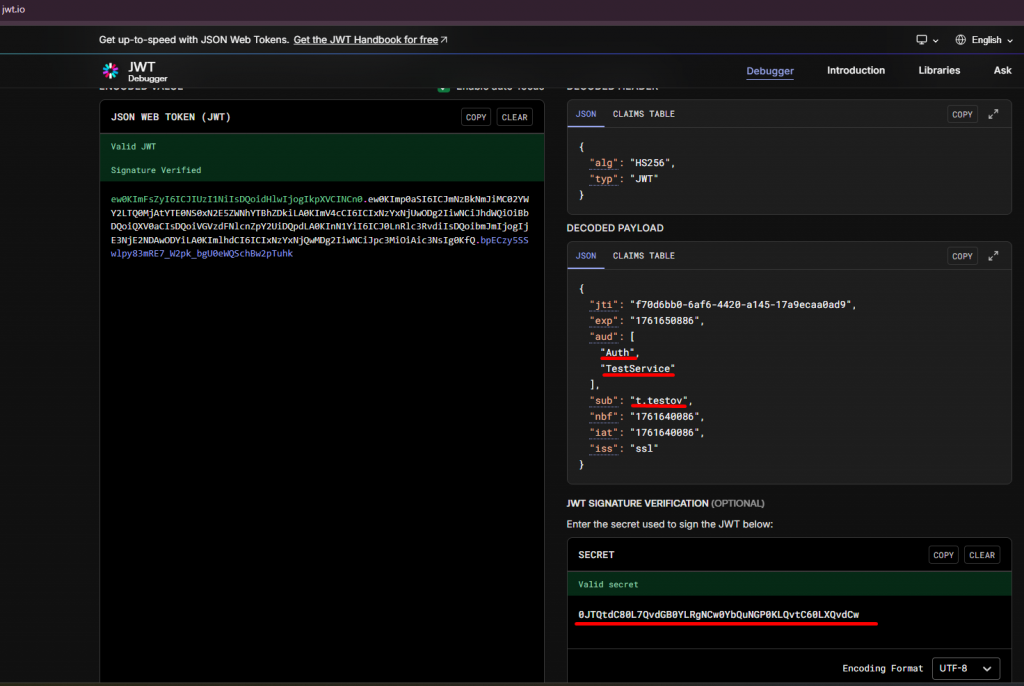Copy the secret value
1024x686 pixels.
coord(943,555)
